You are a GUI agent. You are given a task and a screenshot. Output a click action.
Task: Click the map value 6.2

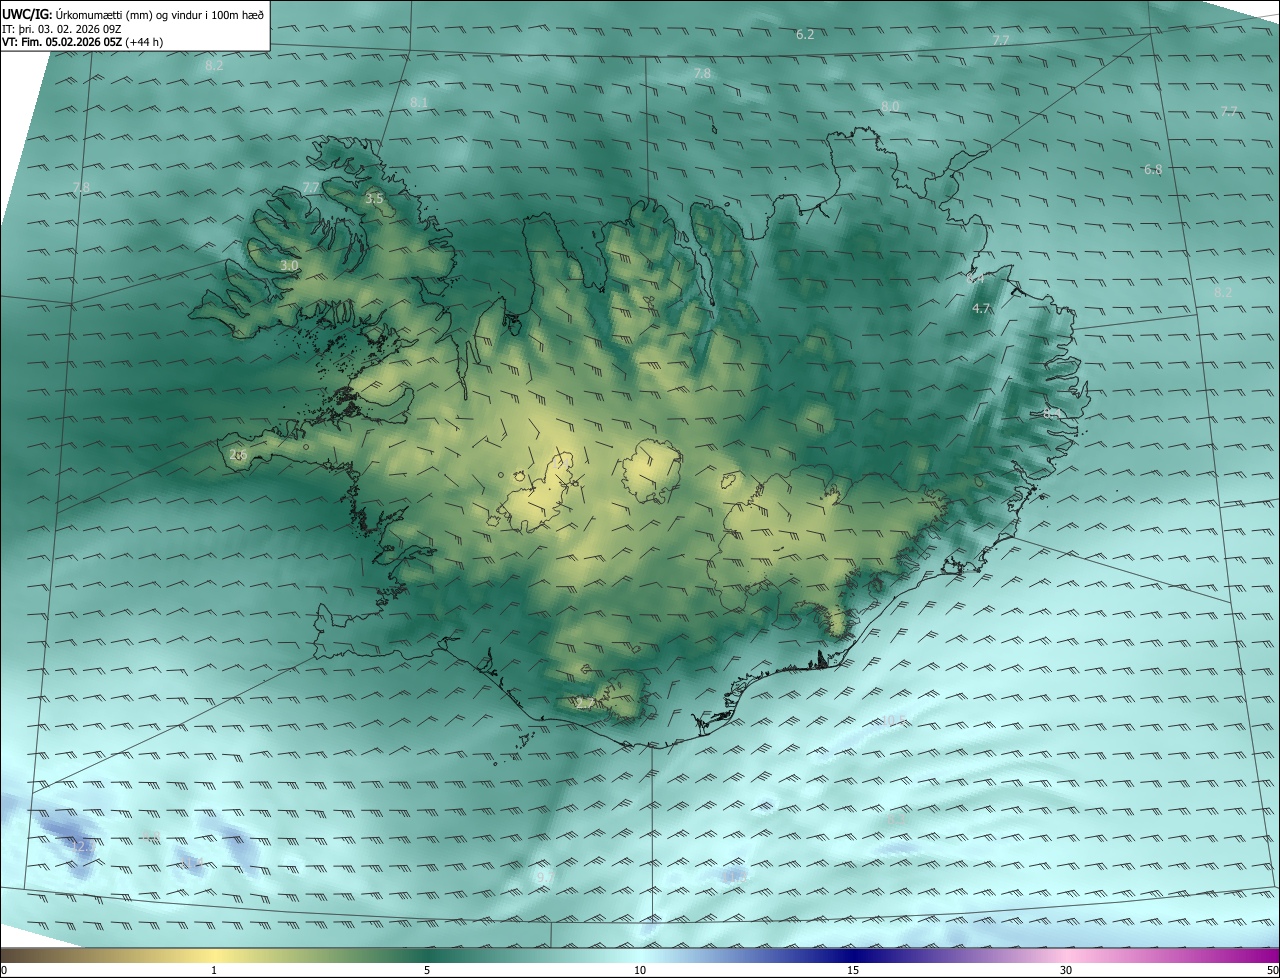click(x=805, y=34)
